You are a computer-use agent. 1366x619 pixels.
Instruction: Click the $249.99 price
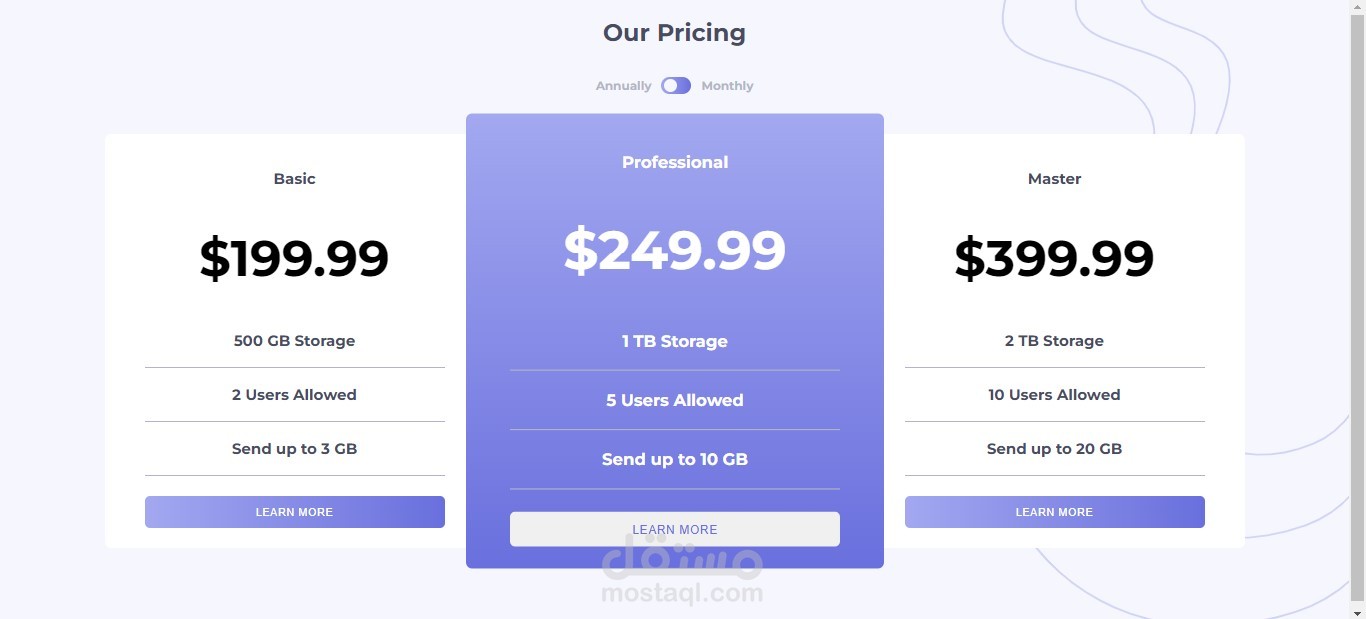(x=674, y=250)
